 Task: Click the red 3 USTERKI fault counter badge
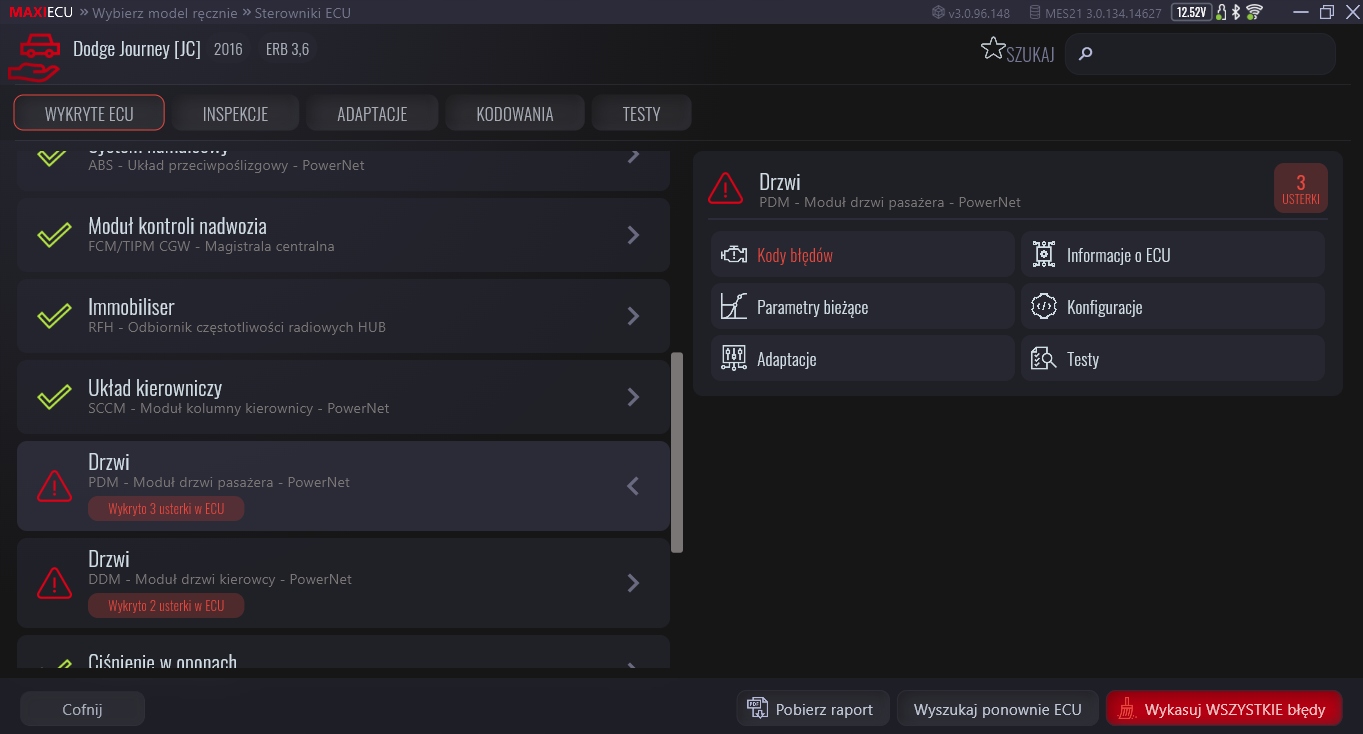[x=1300, y=188]
